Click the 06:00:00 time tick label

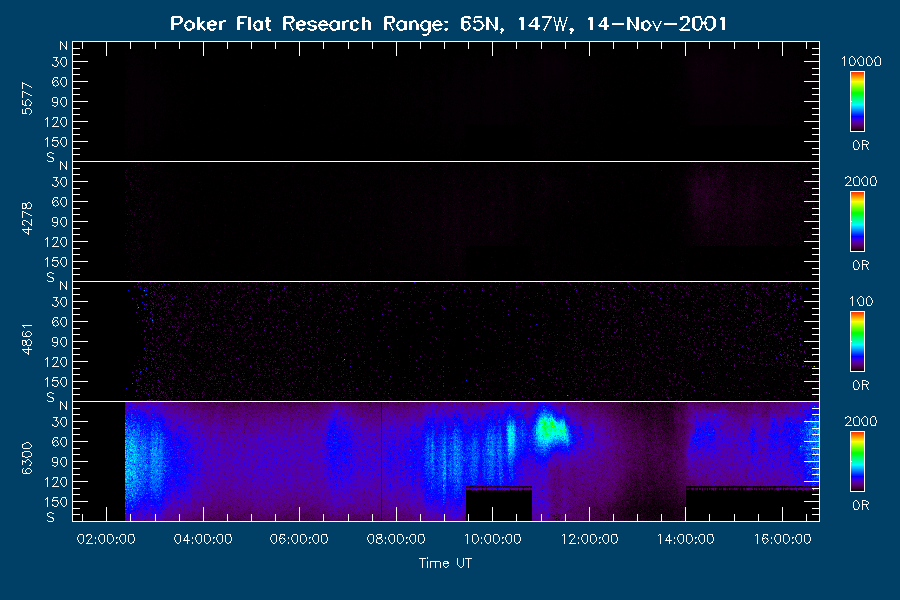[299, 539]
